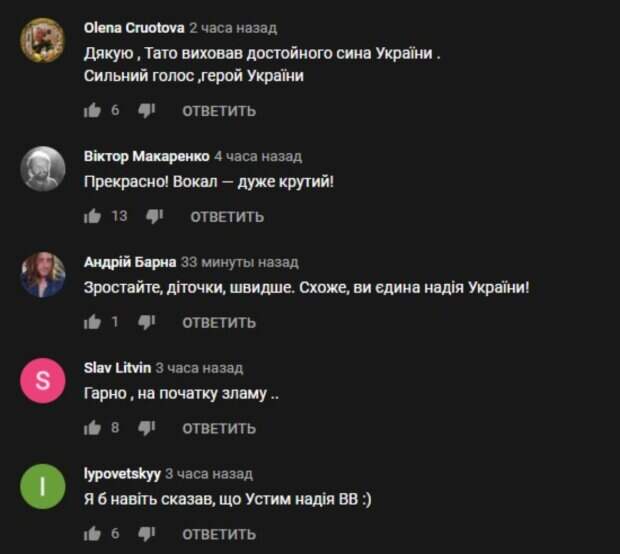This screenshot has height=554, width=620.
Task: Open Андрій Барна channel name link
Action: [130, 262]
